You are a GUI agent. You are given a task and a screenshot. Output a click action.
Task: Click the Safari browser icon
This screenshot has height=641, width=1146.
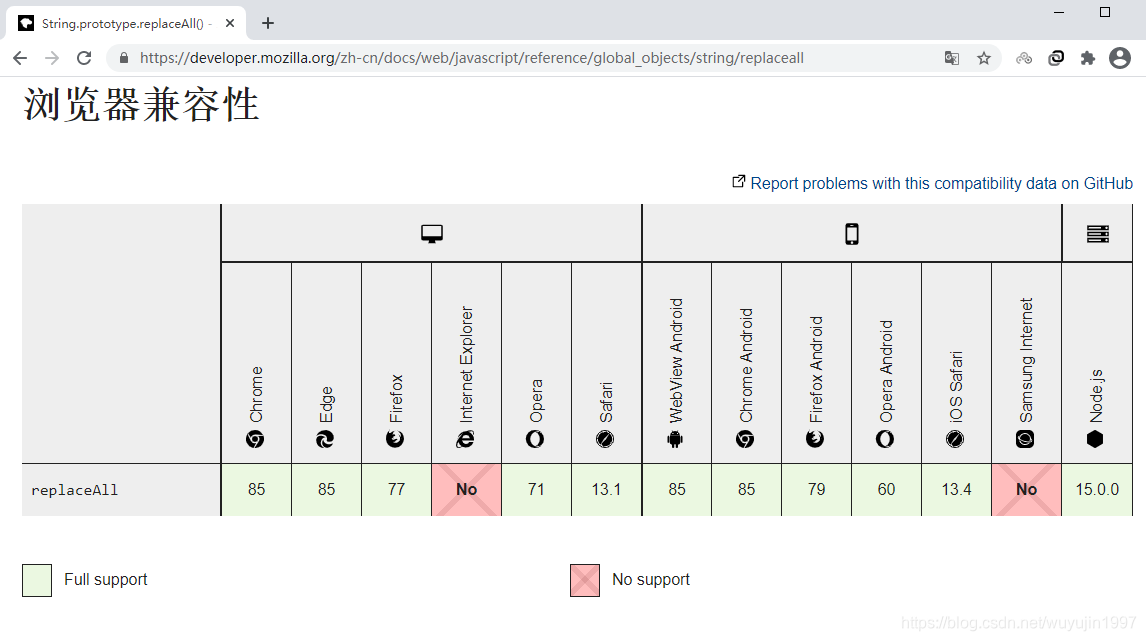[x=606, y=438]
